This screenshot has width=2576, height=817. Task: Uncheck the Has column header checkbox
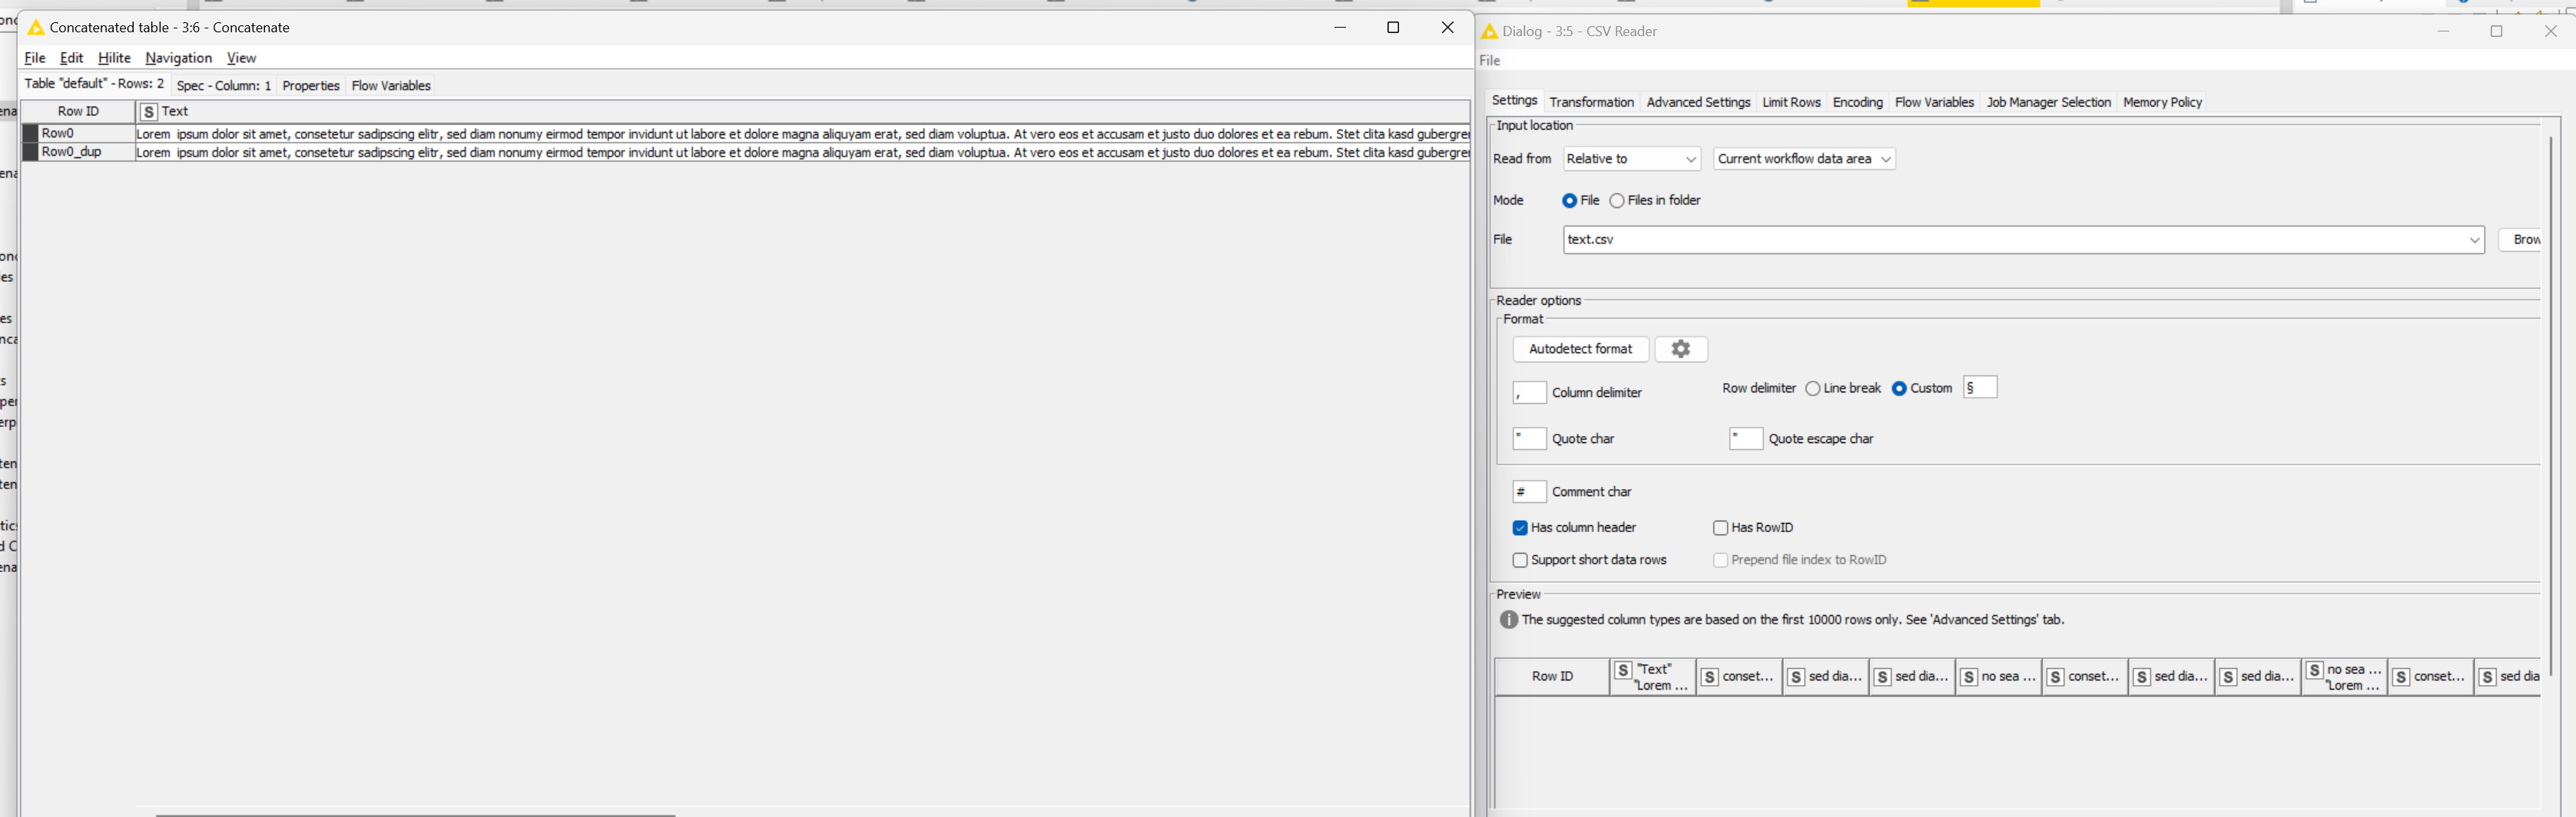[1520, 527]
